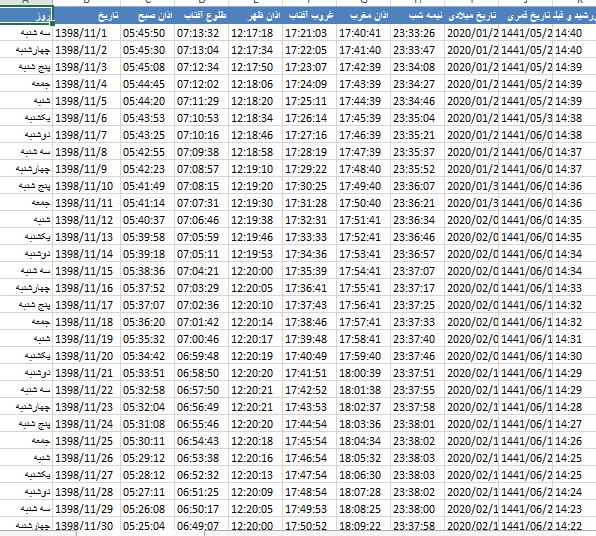Select the 'تاریخ' header cell
The image size is (596, 536).
[87, 16]
